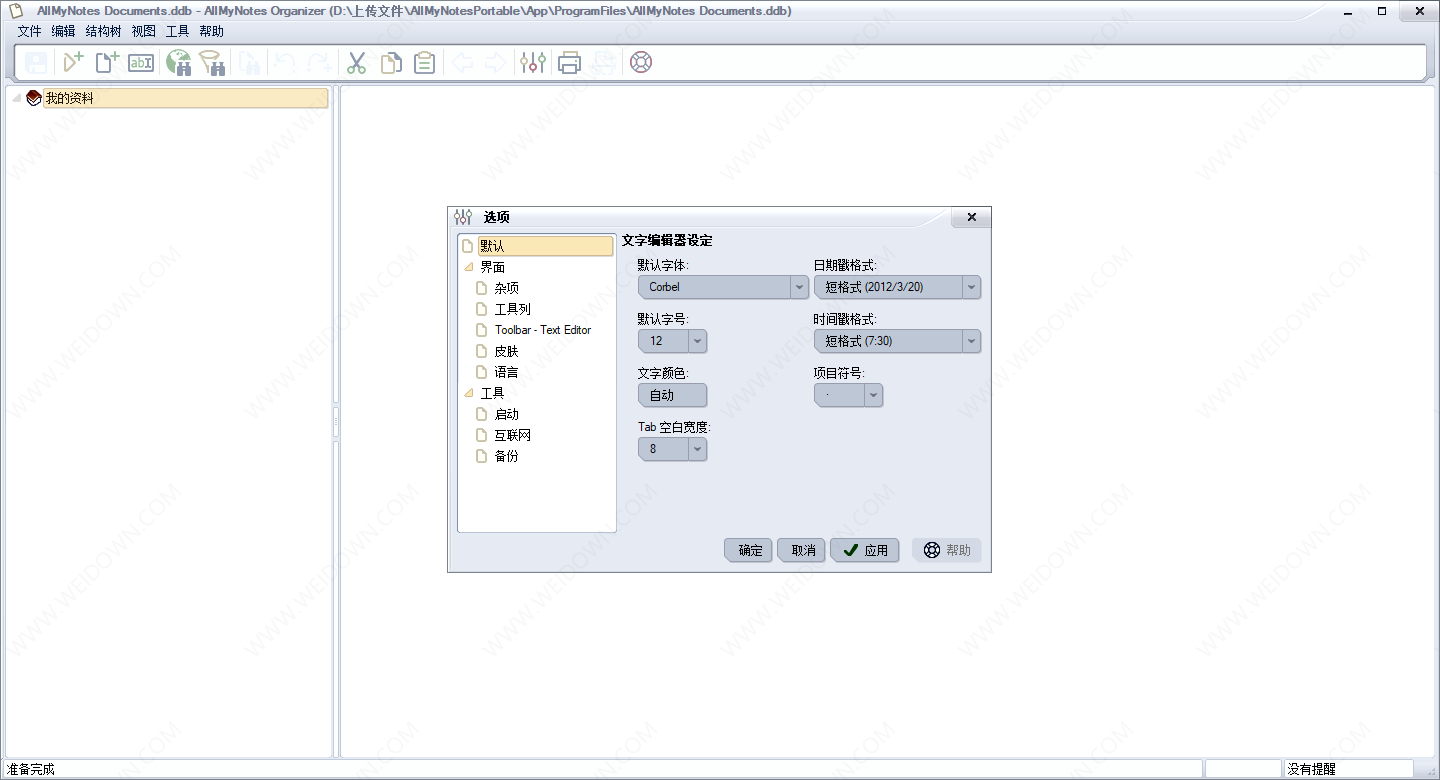Click the Copy toolbar icon

391,63
